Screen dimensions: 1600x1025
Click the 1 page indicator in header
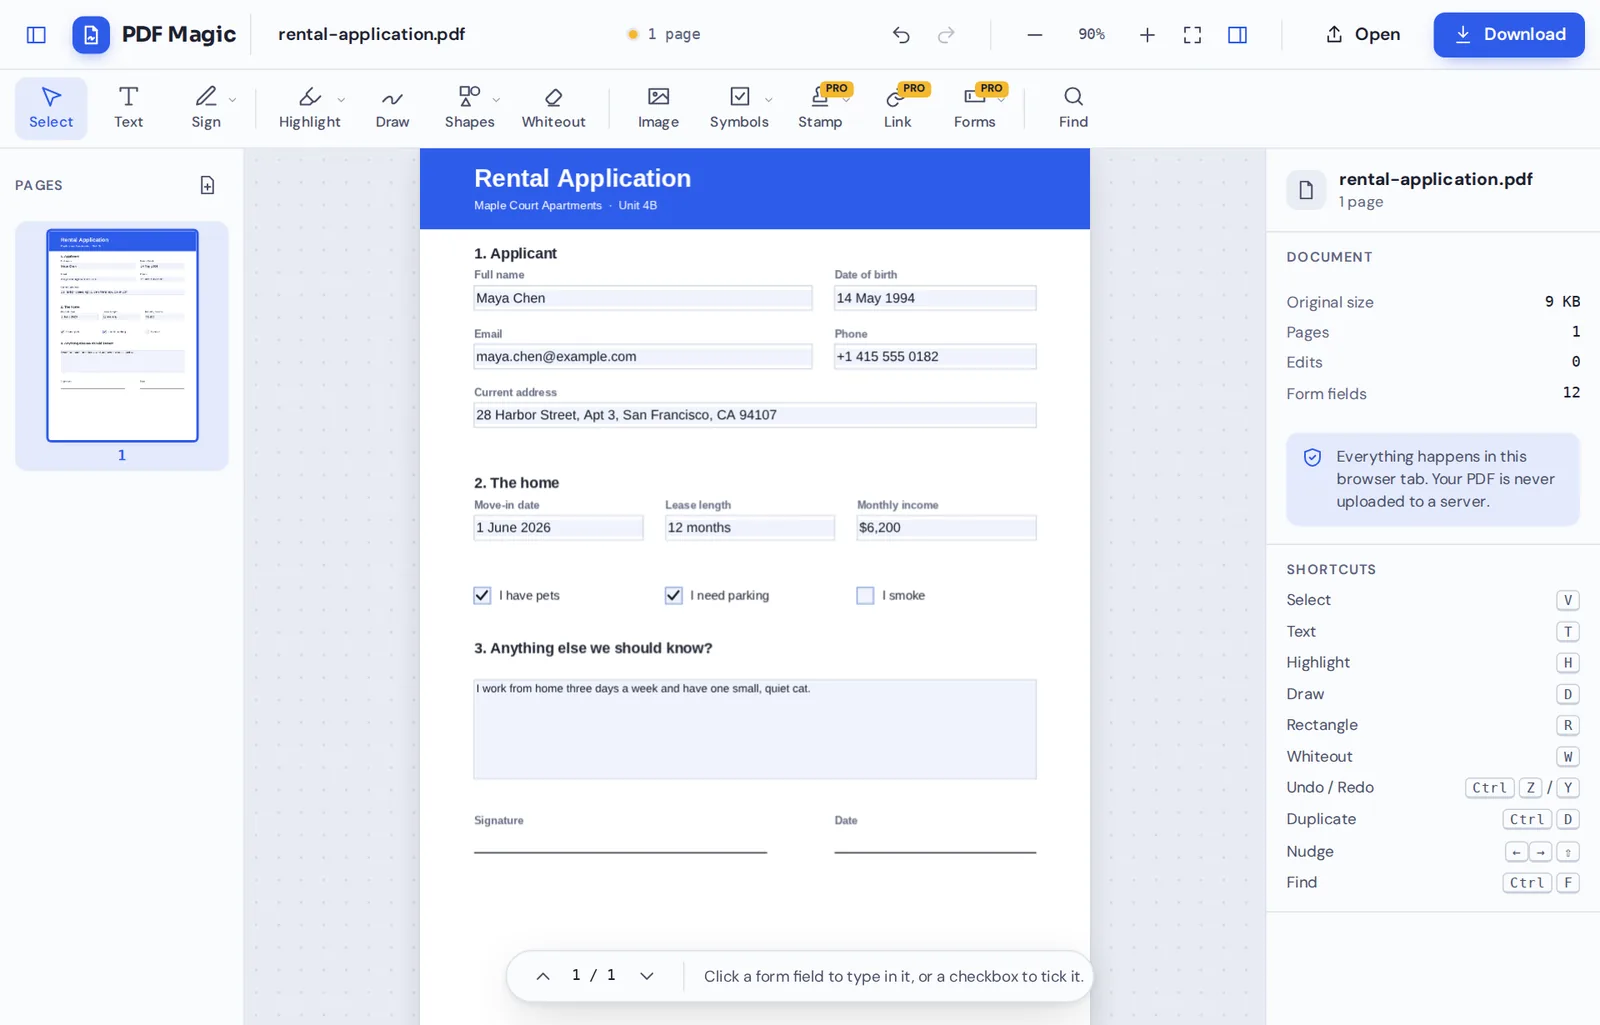(664, 35)
